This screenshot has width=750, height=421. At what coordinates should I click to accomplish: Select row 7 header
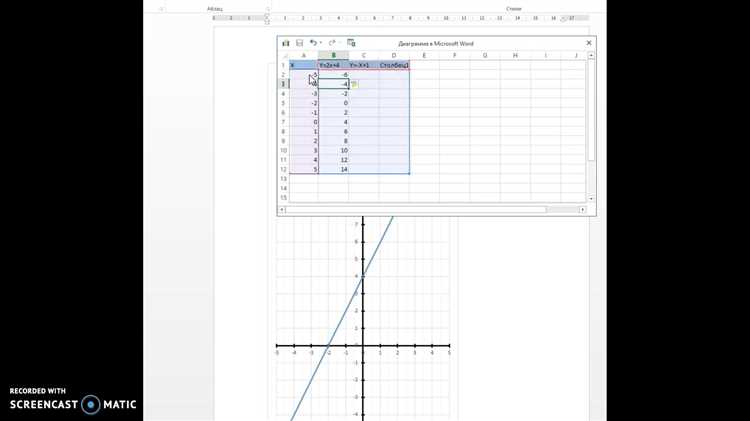[x=284, y=122]
